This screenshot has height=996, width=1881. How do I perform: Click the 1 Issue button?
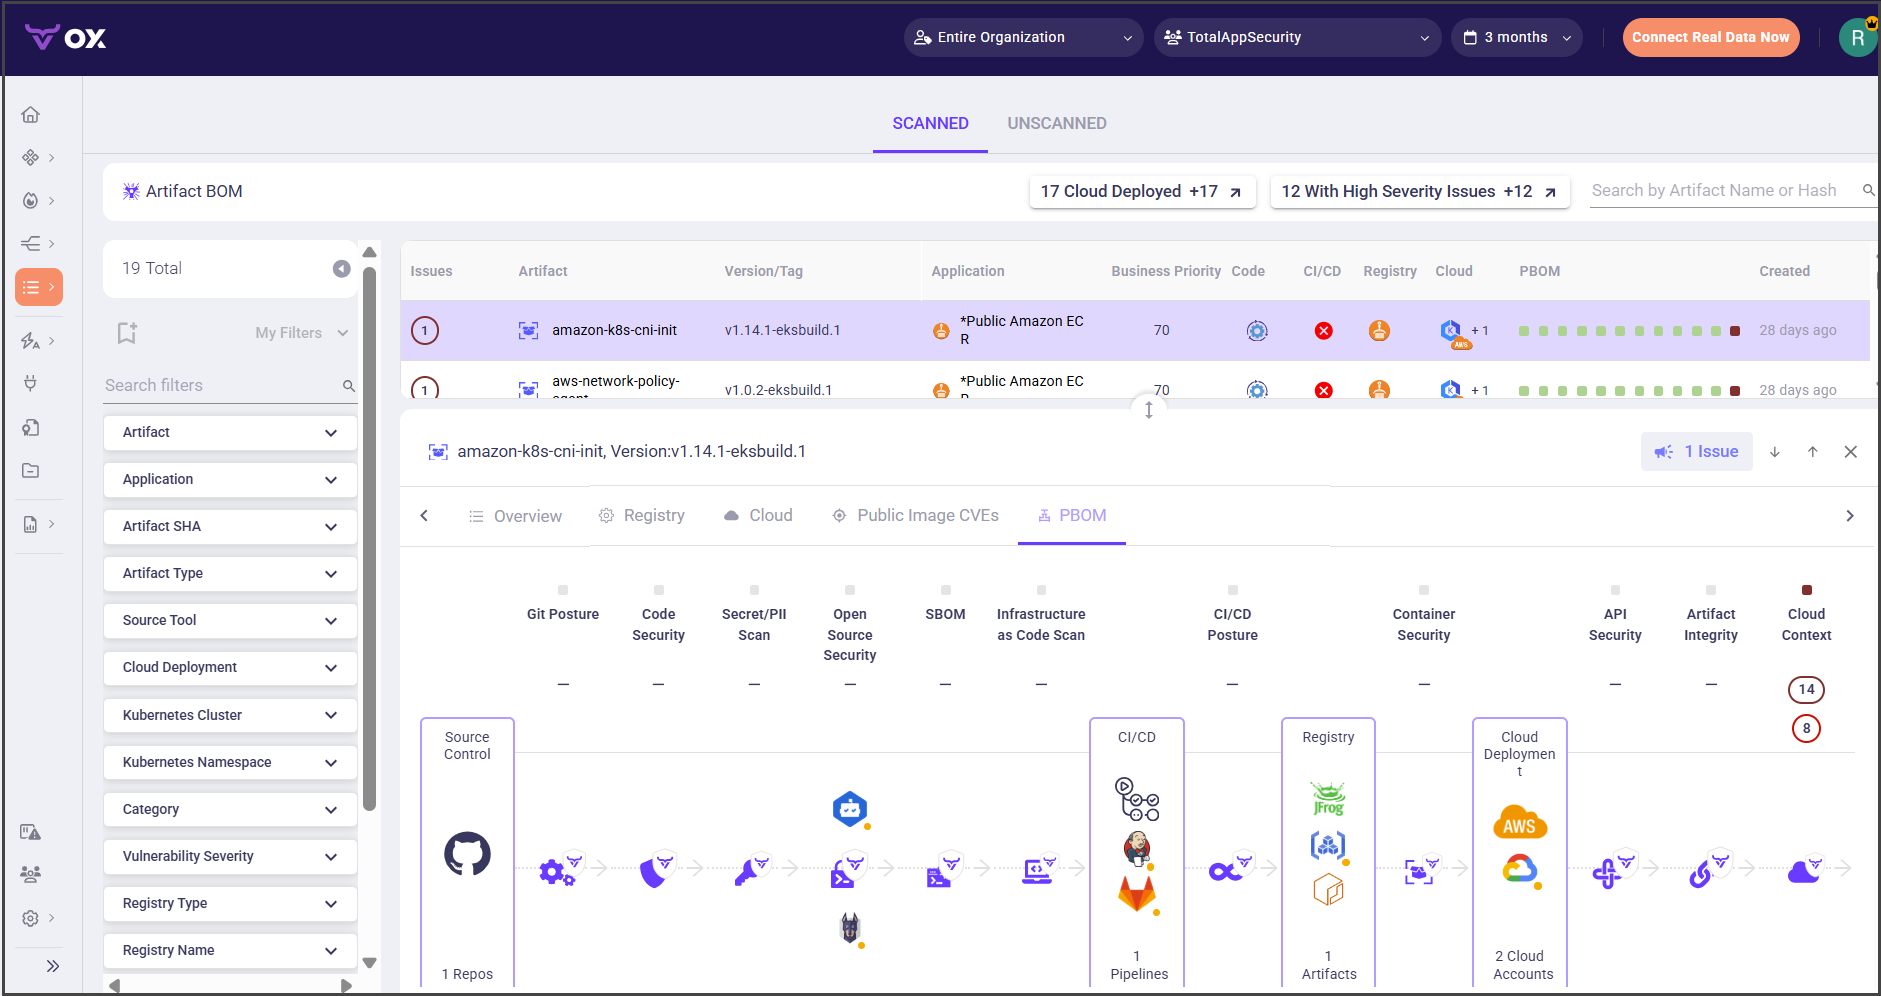[x=1696, y=452]
